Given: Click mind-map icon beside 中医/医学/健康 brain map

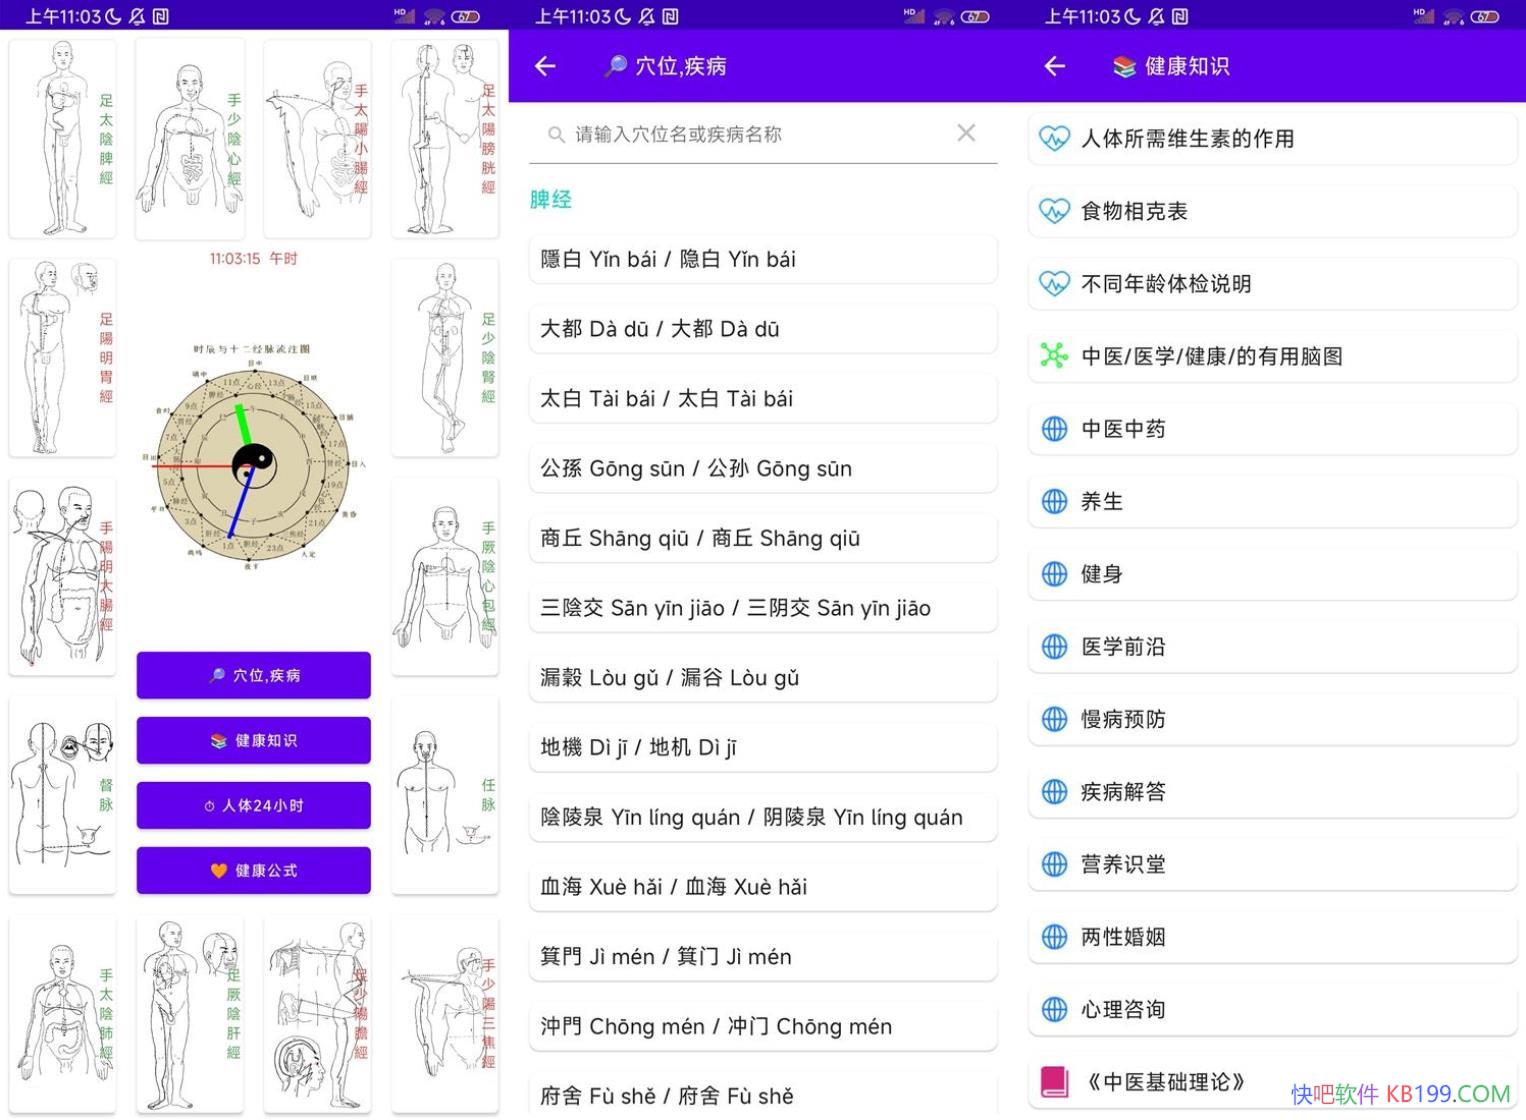Looking at the screenshot, I should 1054,356.
